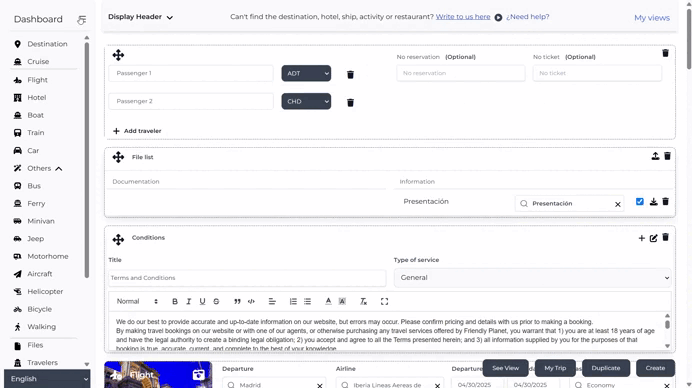This screenshot has width=692, height=388.
Task: Select Hotel in sidebar
Action: pyautogui.click(x=37, y=98)
